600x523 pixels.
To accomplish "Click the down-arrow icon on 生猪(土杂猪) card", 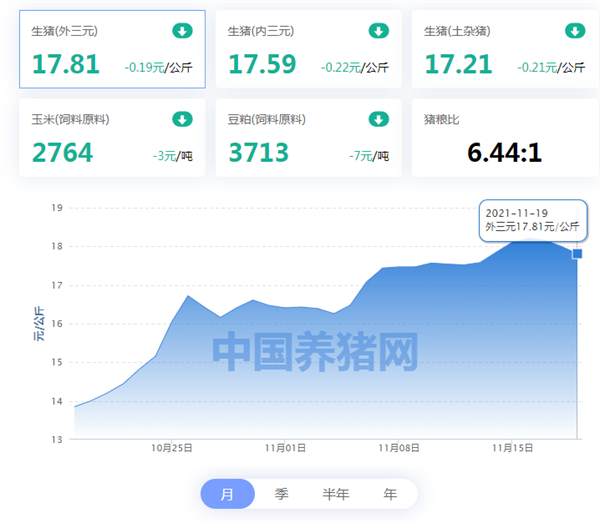I will tap(575, 31).
